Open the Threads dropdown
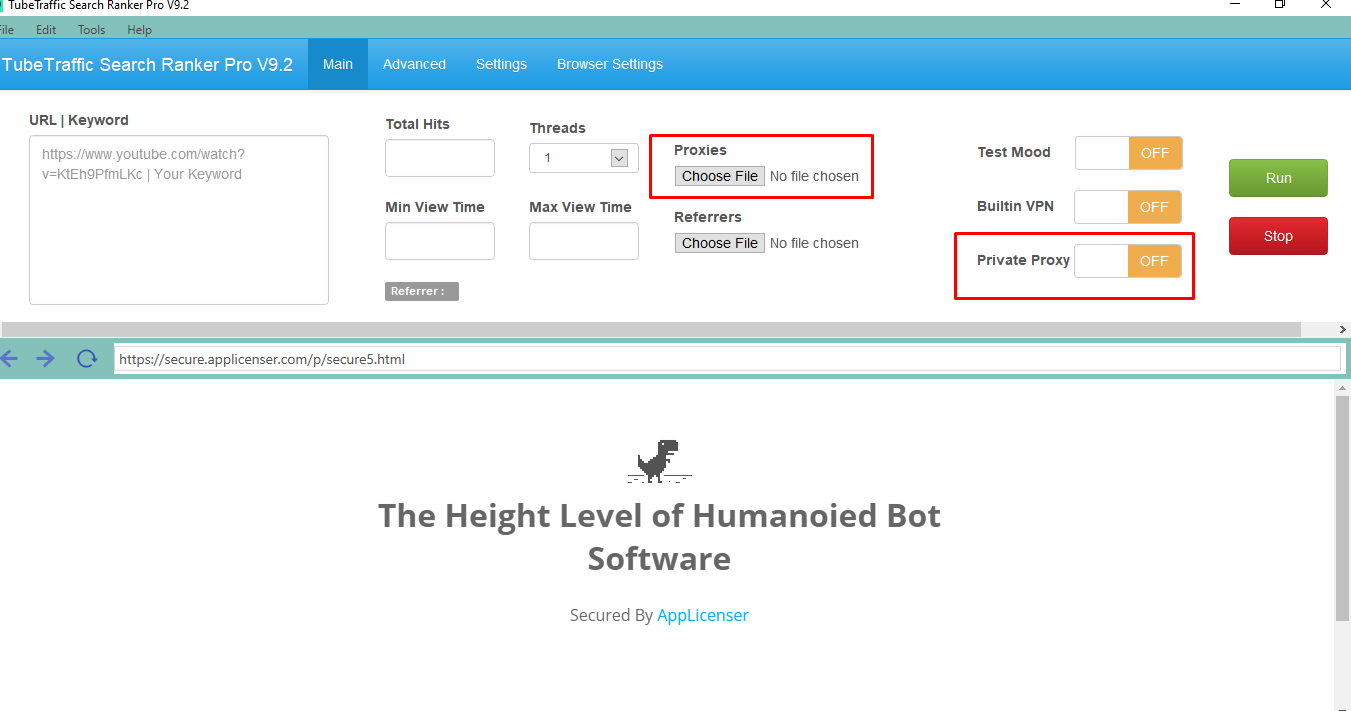The width and height of the screenshot is (1351, 711). pyautogui.click(x=584, y=158)
